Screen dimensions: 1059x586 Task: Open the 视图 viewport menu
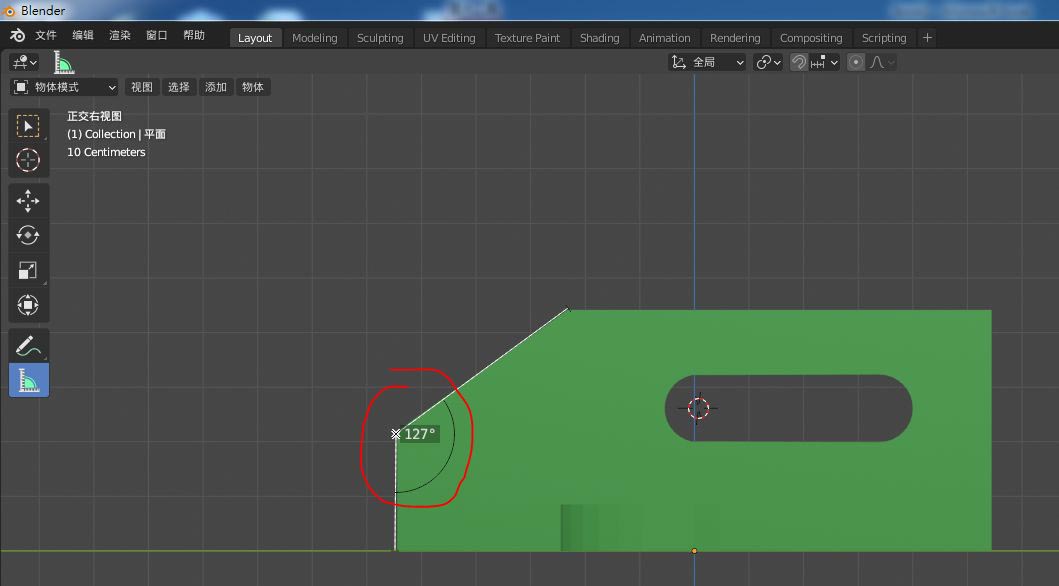pos(142,87)
